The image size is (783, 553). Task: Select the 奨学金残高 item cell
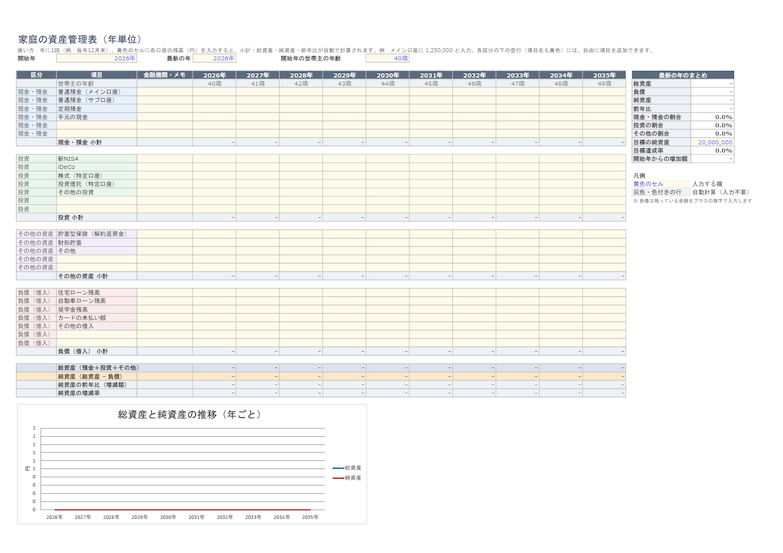[96, 309]
